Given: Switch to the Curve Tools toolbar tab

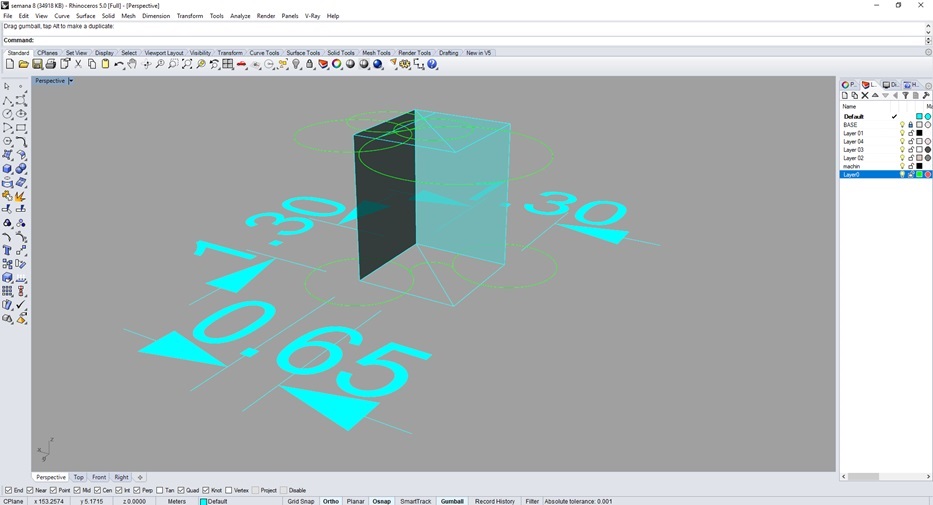Looking at the screenshot, I should point(264,53).
